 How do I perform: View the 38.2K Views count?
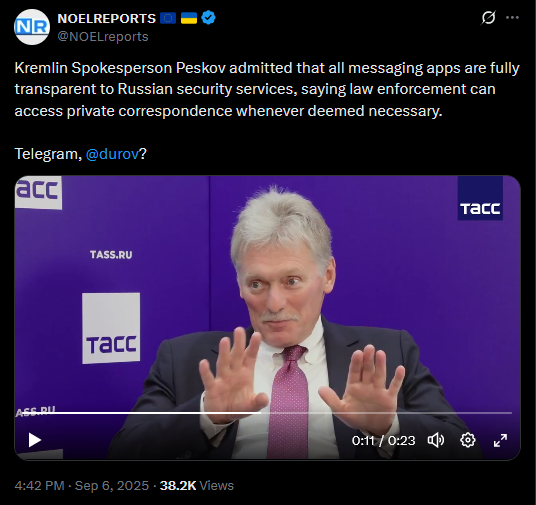(197, 486)
